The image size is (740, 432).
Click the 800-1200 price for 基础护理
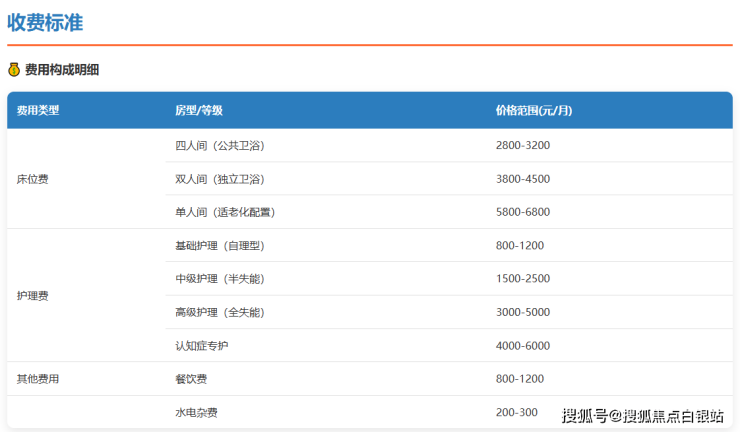click(x=520, y=246)
